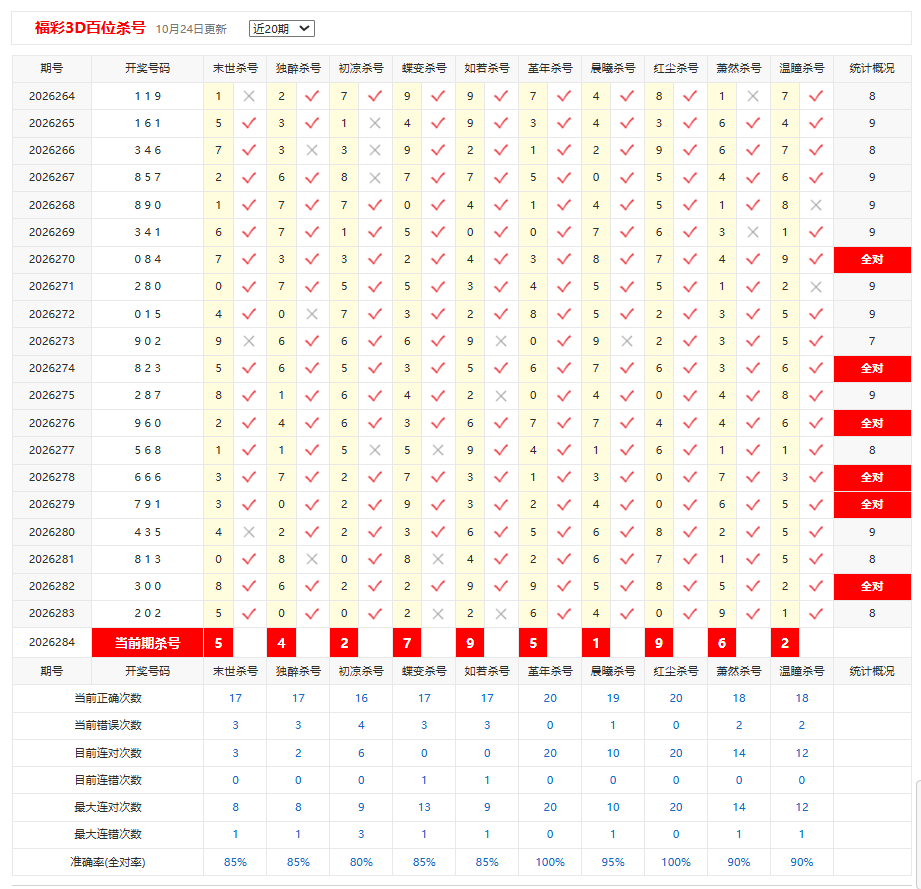921x889 pixels.
Task: Click the 蝶变杀号 check mark in row 2026276
Action: pos(438,423)
